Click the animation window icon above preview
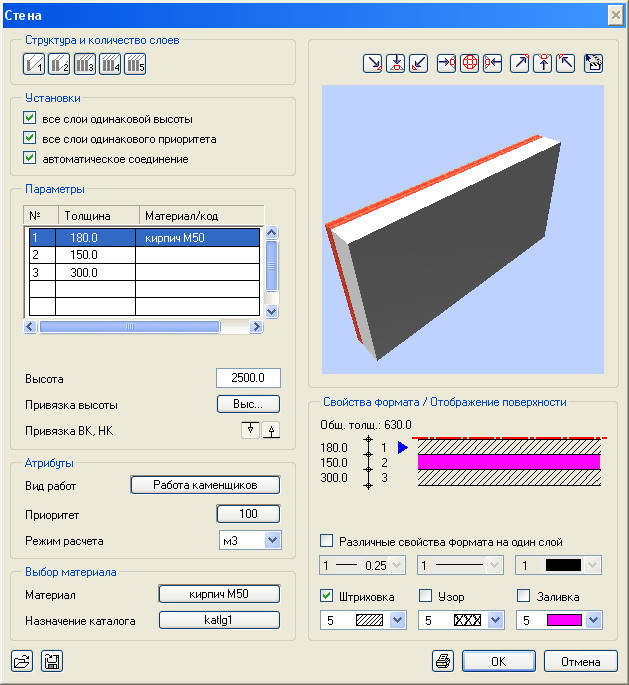The image size is (629, 685). [x=594, y=63]
